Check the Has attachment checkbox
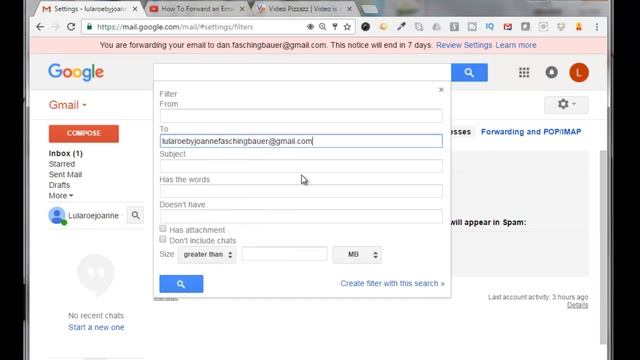The height and width of the screenshot is (360, 640). pyautogui.click(x=163, y=229)
